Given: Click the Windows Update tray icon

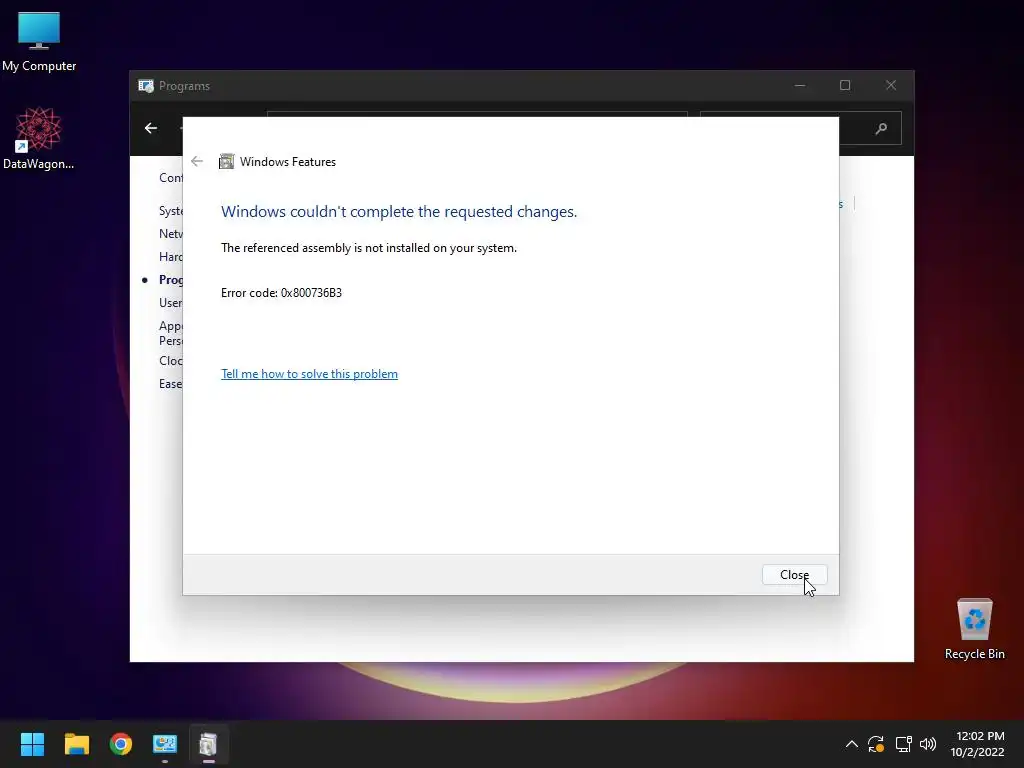Looking at the screenshot, I should point(876,744).
